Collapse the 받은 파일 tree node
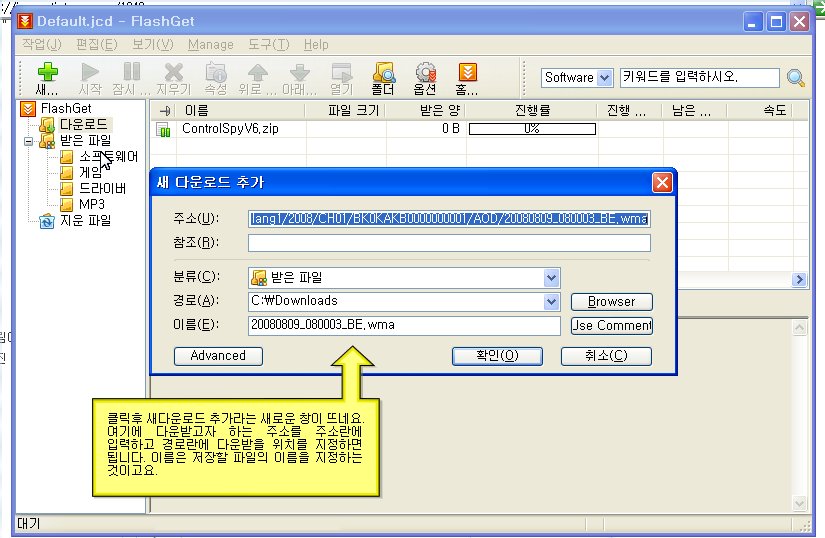Screen dimensions: 825x538 coord(30,141)
